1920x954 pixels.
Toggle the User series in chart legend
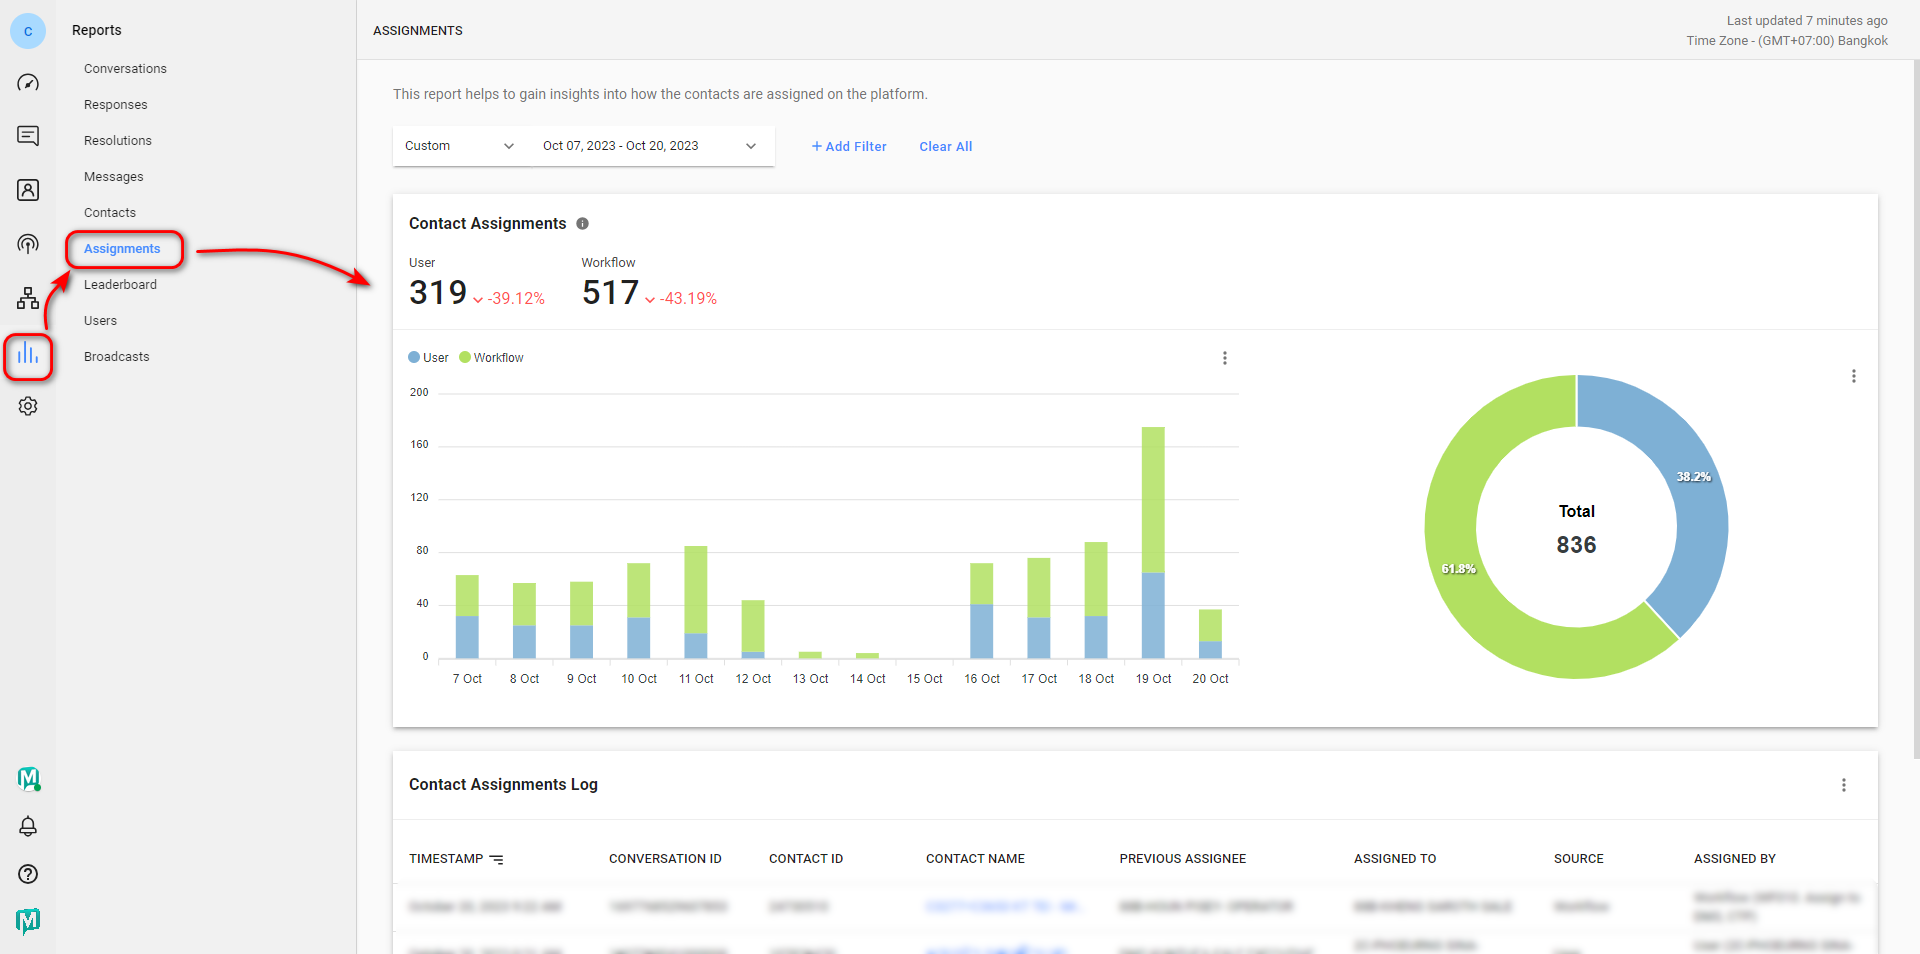[429, 358]
